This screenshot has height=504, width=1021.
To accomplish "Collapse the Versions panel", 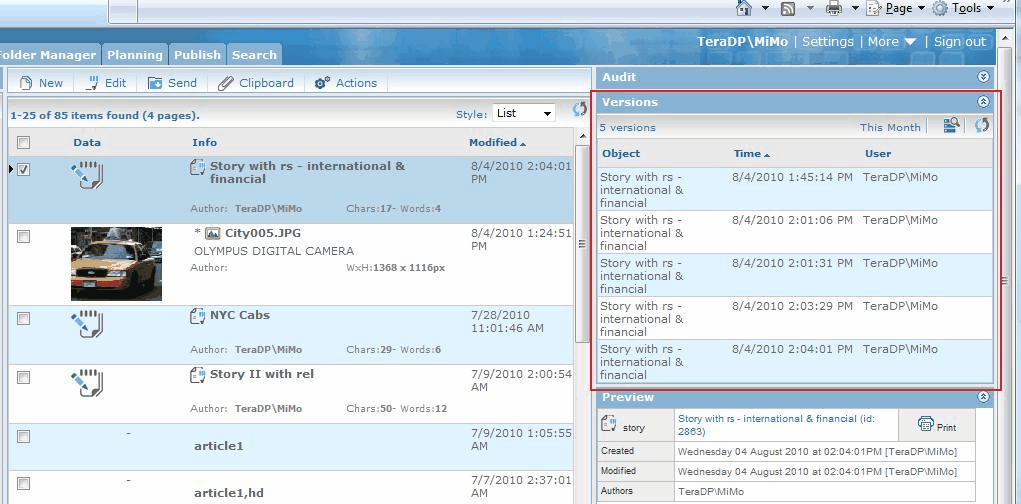I will [x=983, y=102].
